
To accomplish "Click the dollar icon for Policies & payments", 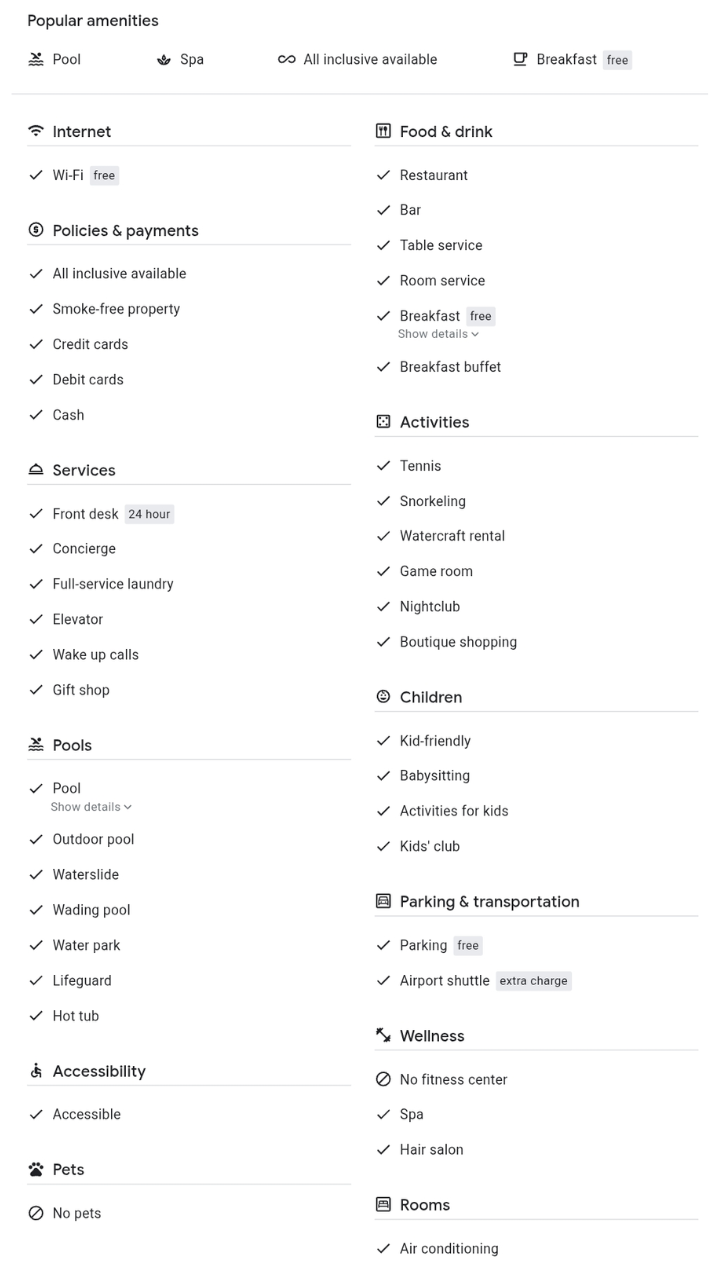I will pyautogui.click(x=36, y=230).
